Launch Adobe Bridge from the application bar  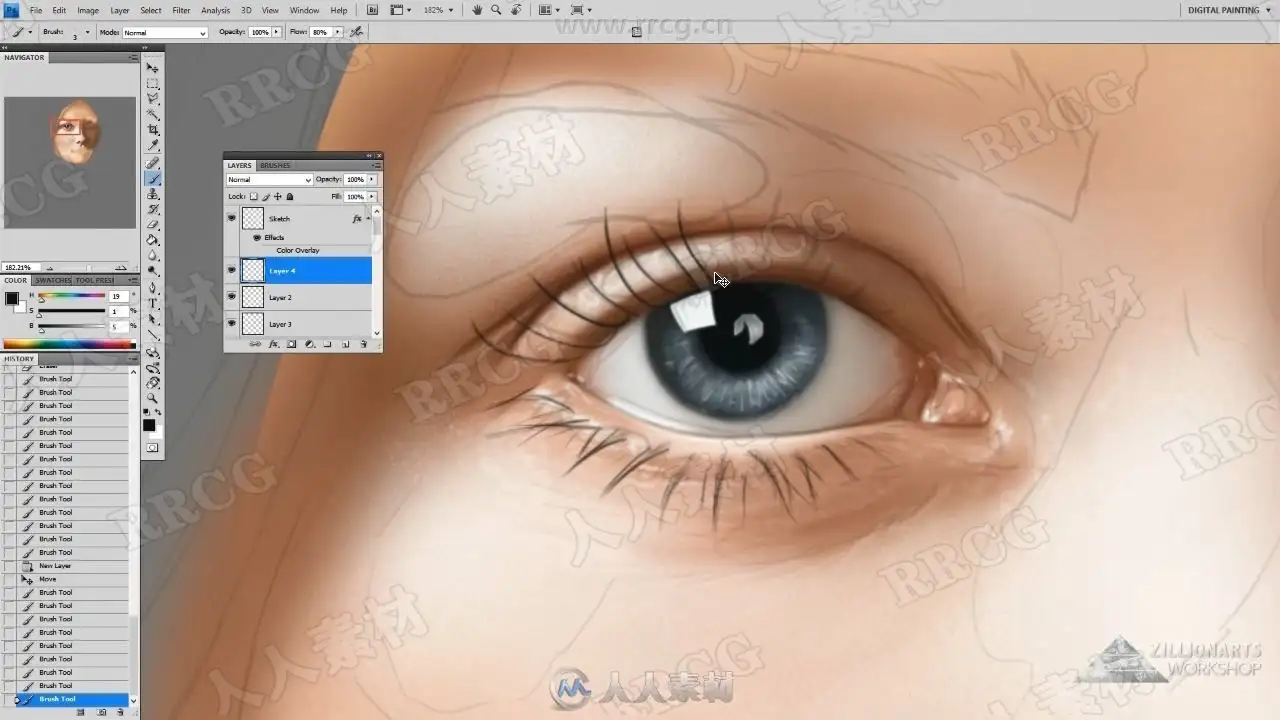point(373,10)
